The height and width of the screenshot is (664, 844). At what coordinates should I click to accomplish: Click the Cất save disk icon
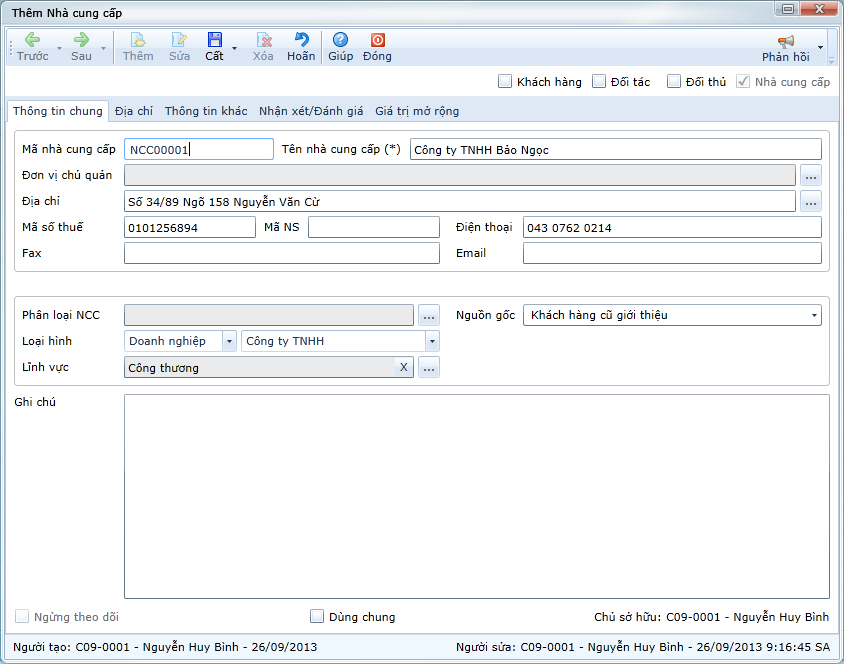(214, 40)
